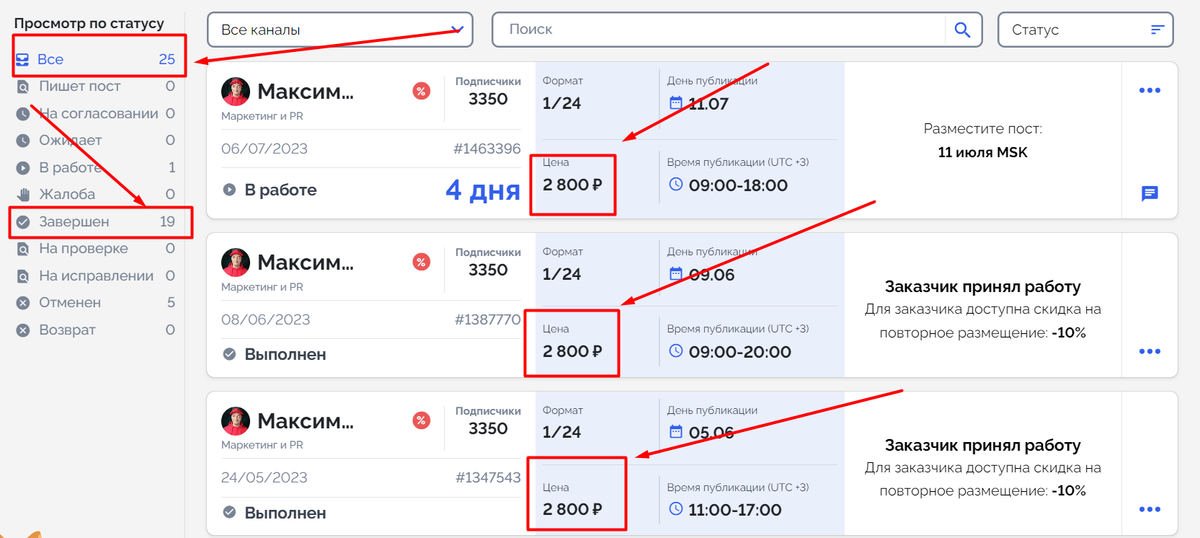This screenshot has width=1200, height=538.
Task: Filter orders by Жалоба status
Action: click(x=67, y=195)
